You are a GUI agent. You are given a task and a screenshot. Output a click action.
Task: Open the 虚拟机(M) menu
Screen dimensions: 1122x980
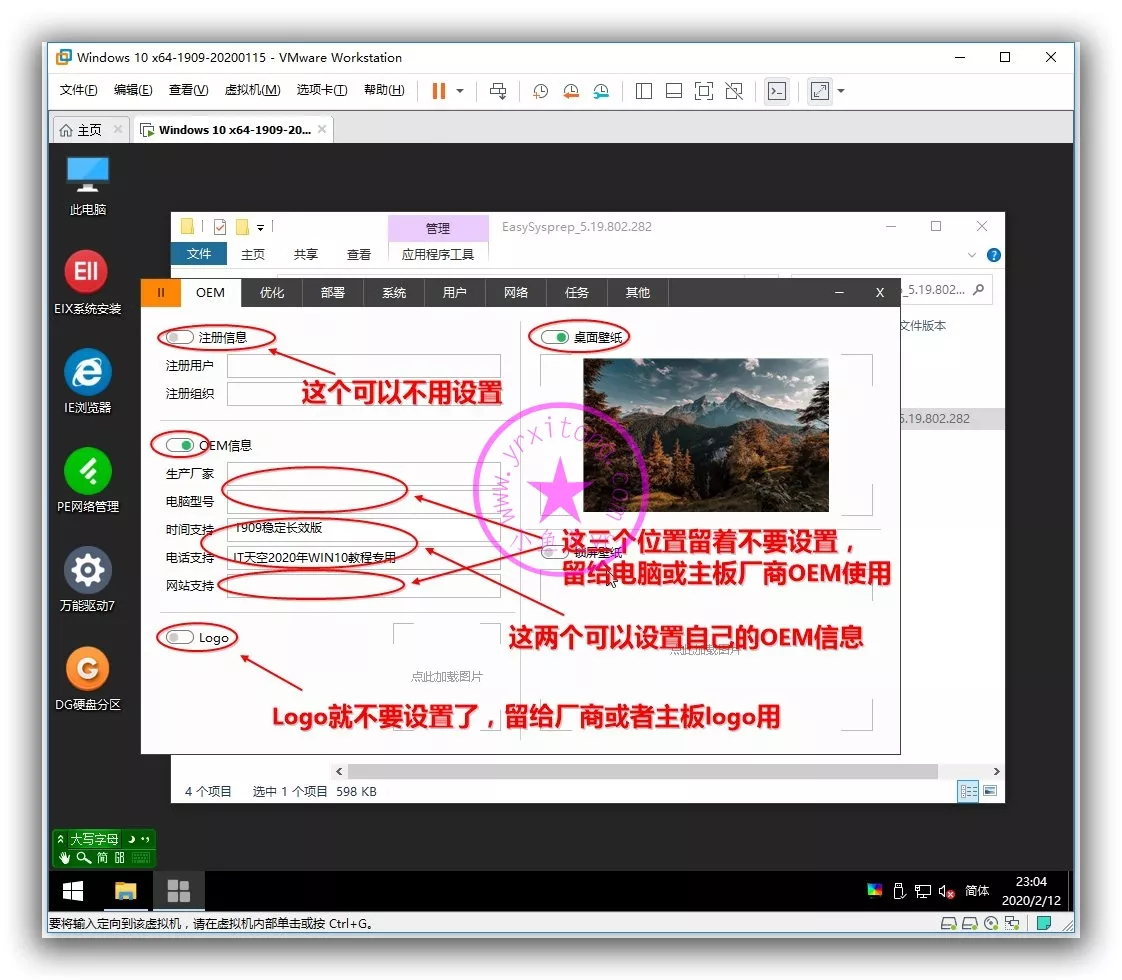point(252,90)
